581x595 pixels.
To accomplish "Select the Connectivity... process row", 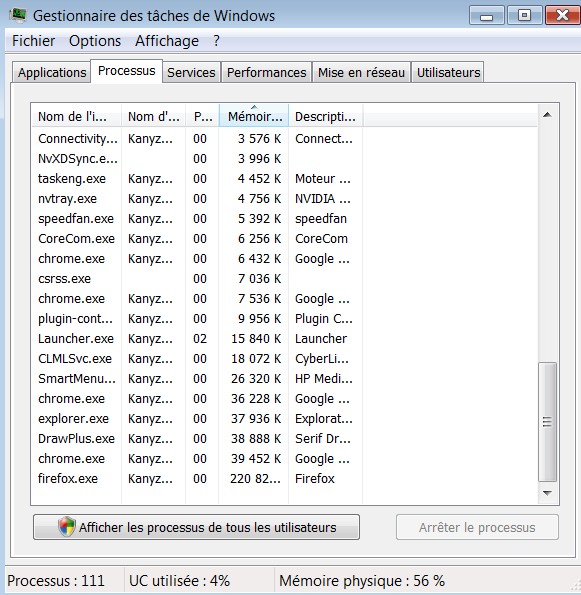I will [197, 139].
